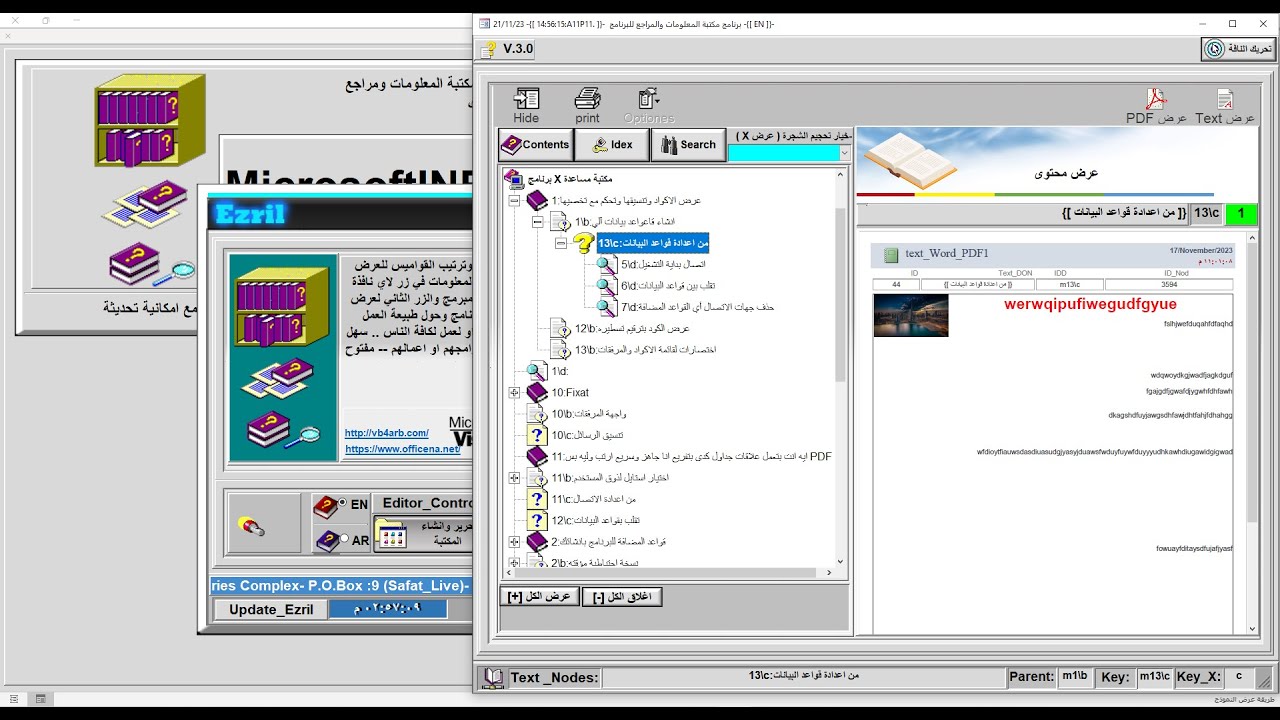Screen dimensions: 1280x720
Task: Click the Update_Ezril button
Action: (x=271, y=609)
